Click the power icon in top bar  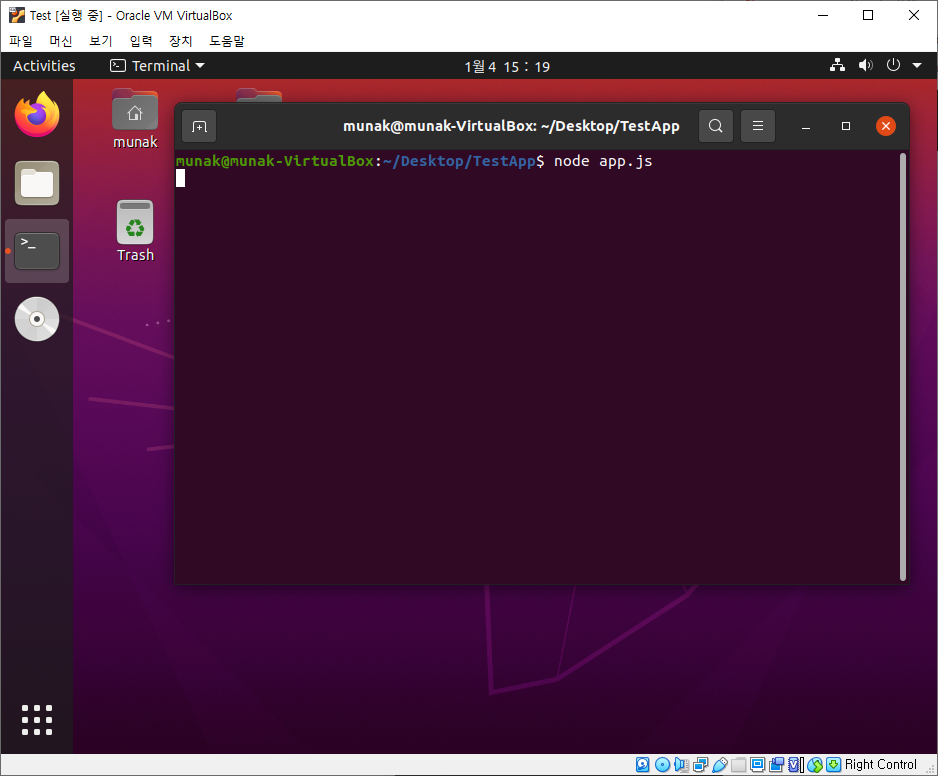pyautogui.click(x=893, y=65)
